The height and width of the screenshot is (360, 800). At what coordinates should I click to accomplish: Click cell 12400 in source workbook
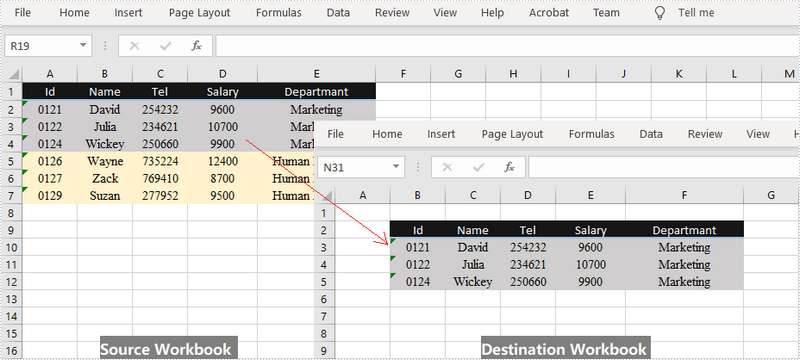(222, 161)
